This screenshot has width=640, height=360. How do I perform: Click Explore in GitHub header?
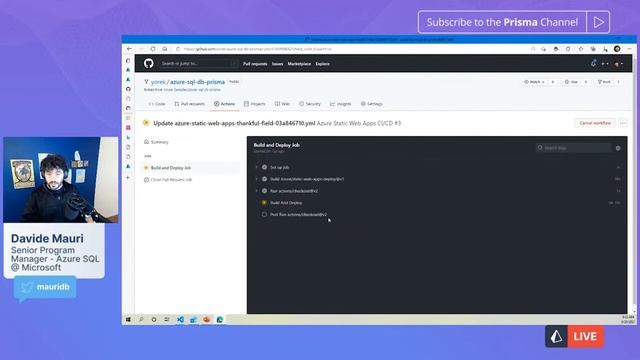[322, 64]
